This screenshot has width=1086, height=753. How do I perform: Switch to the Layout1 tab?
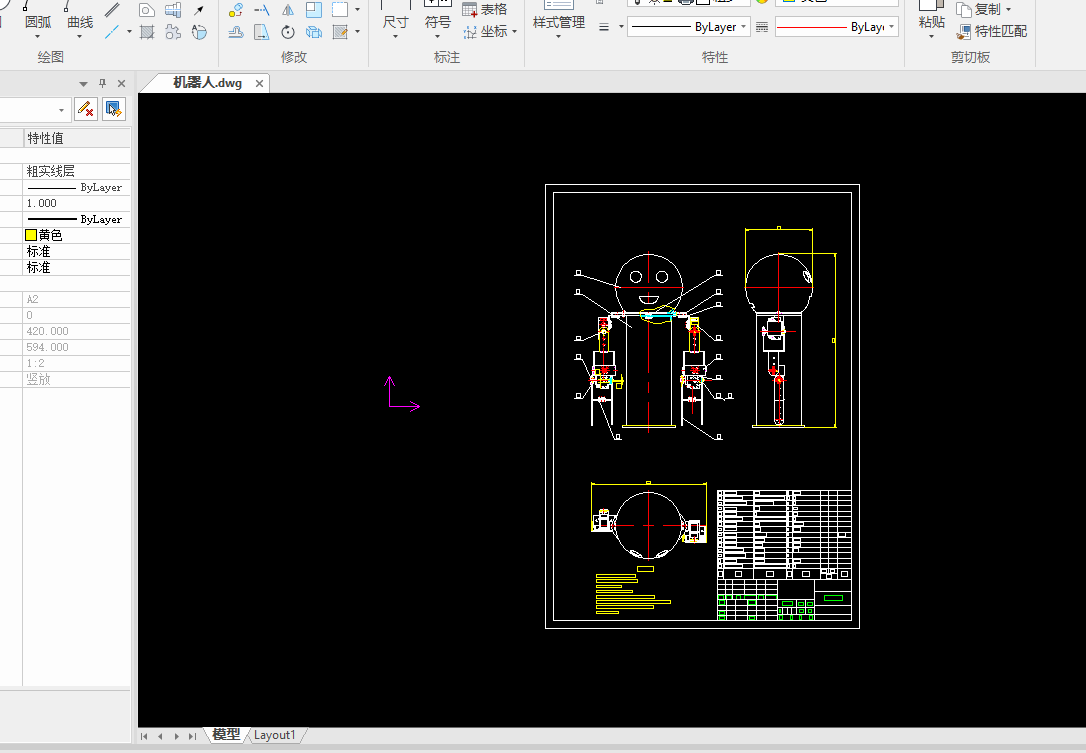tap(274, 735)
